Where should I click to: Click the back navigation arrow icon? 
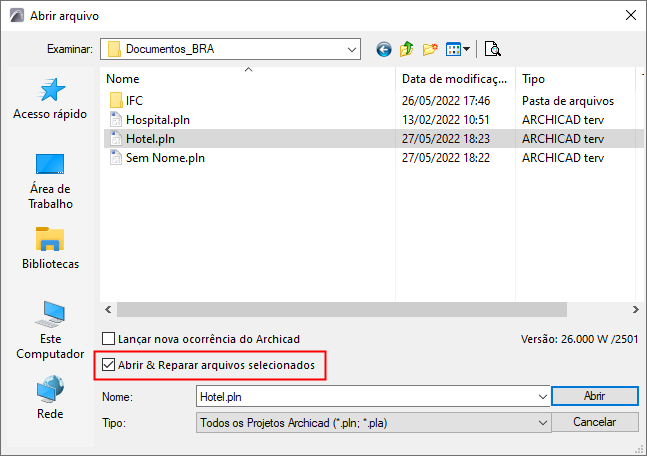coord(384,48)
